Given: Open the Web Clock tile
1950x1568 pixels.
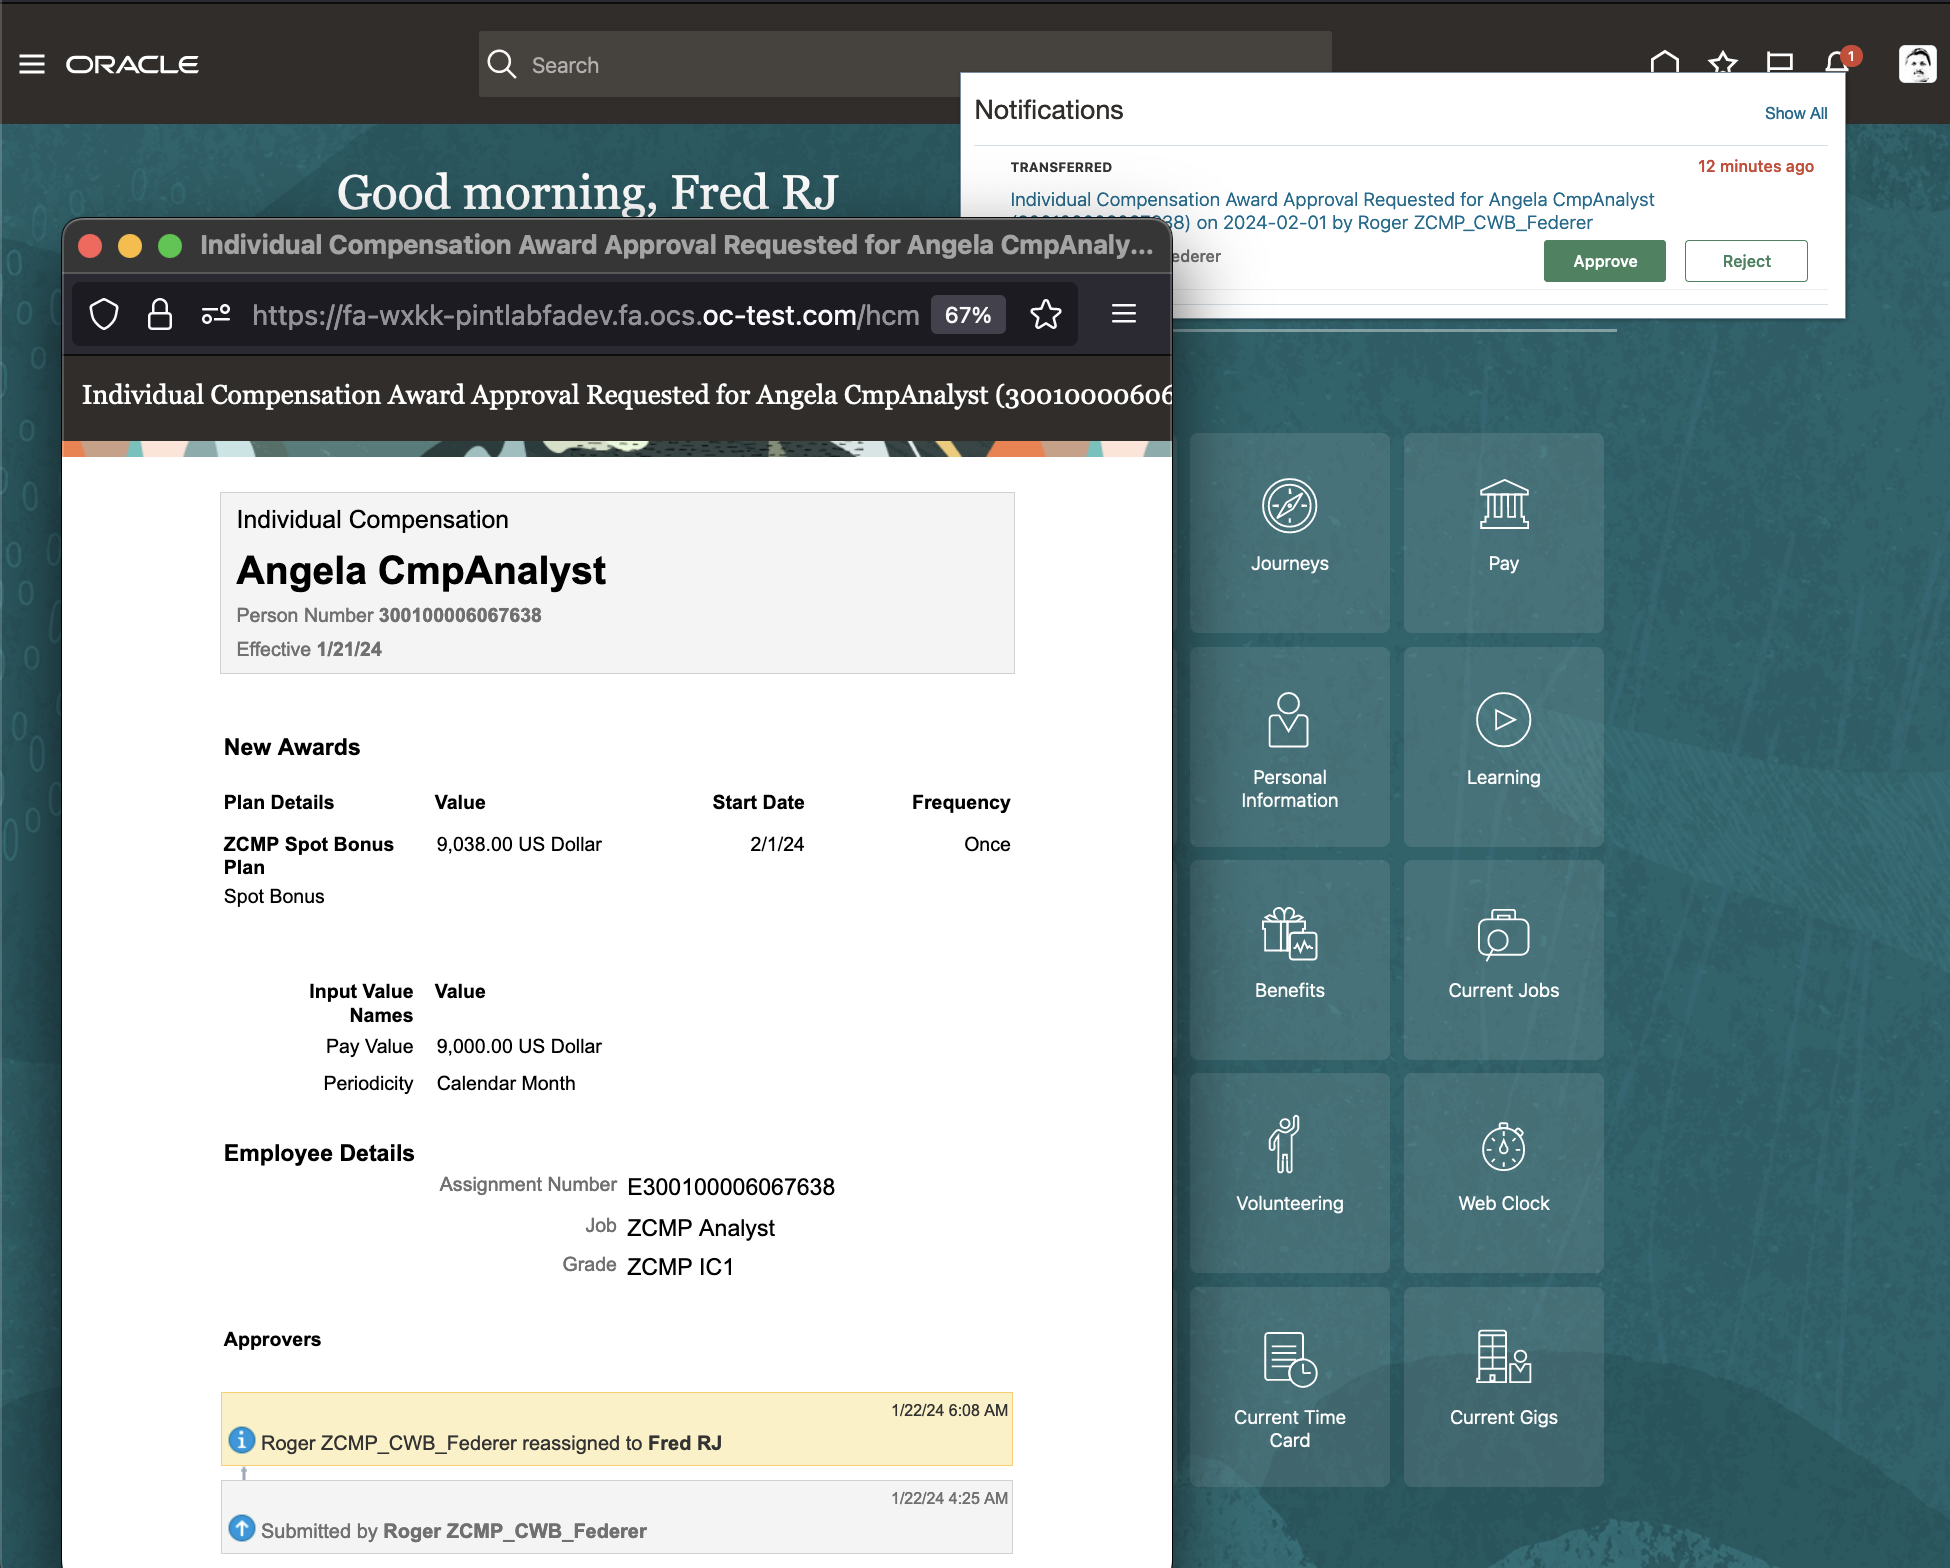Looking at the screenshot, I should 1503,1171.
